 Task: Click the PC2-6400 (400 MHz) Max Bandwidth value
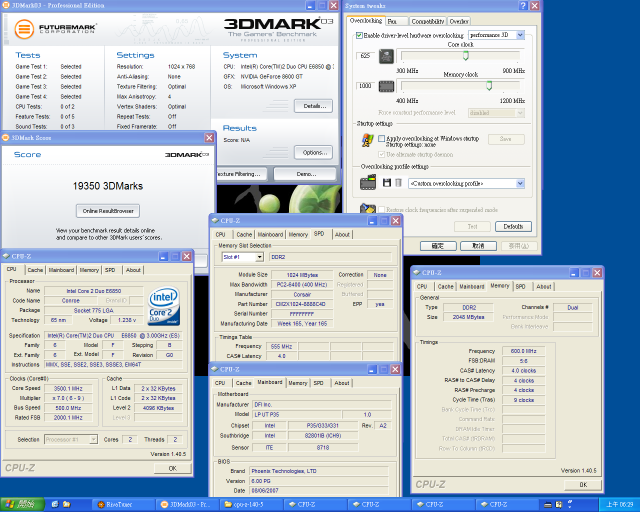[301, 285]
